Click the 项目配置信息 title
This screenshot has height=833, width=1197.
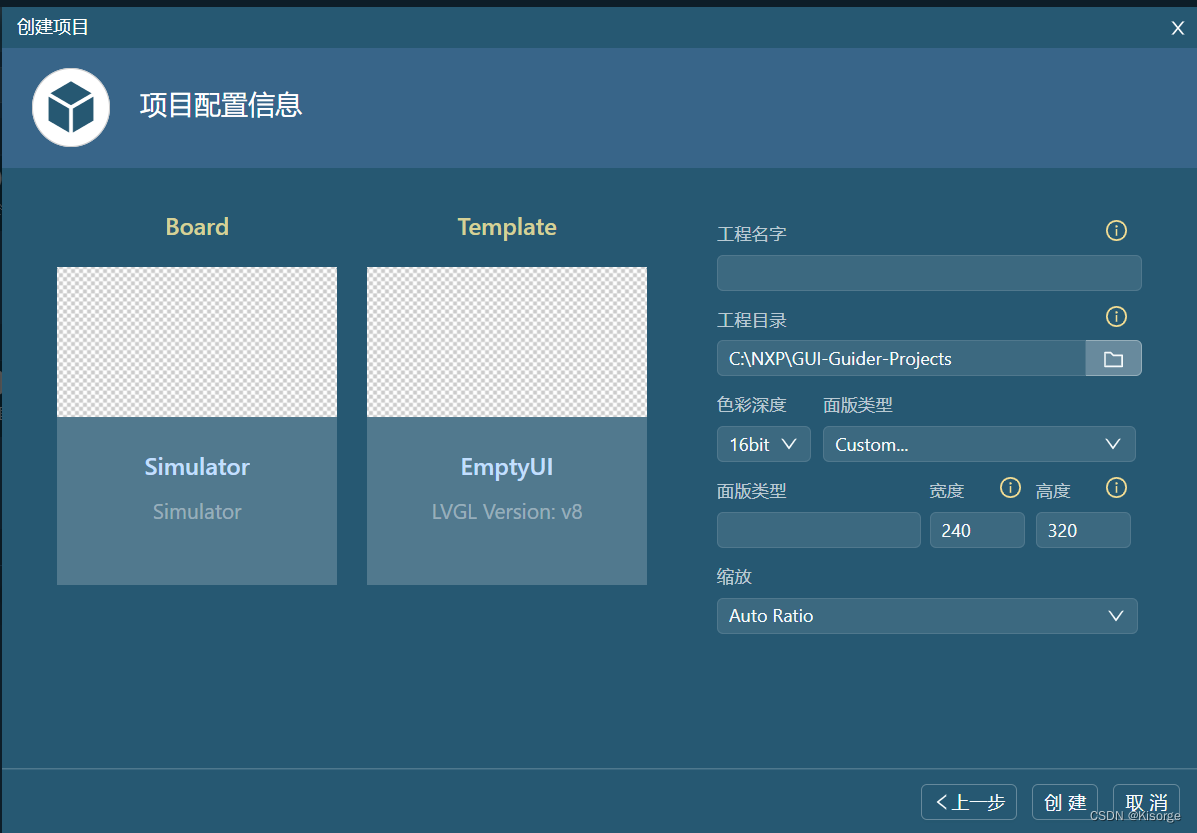pos(221,105)
